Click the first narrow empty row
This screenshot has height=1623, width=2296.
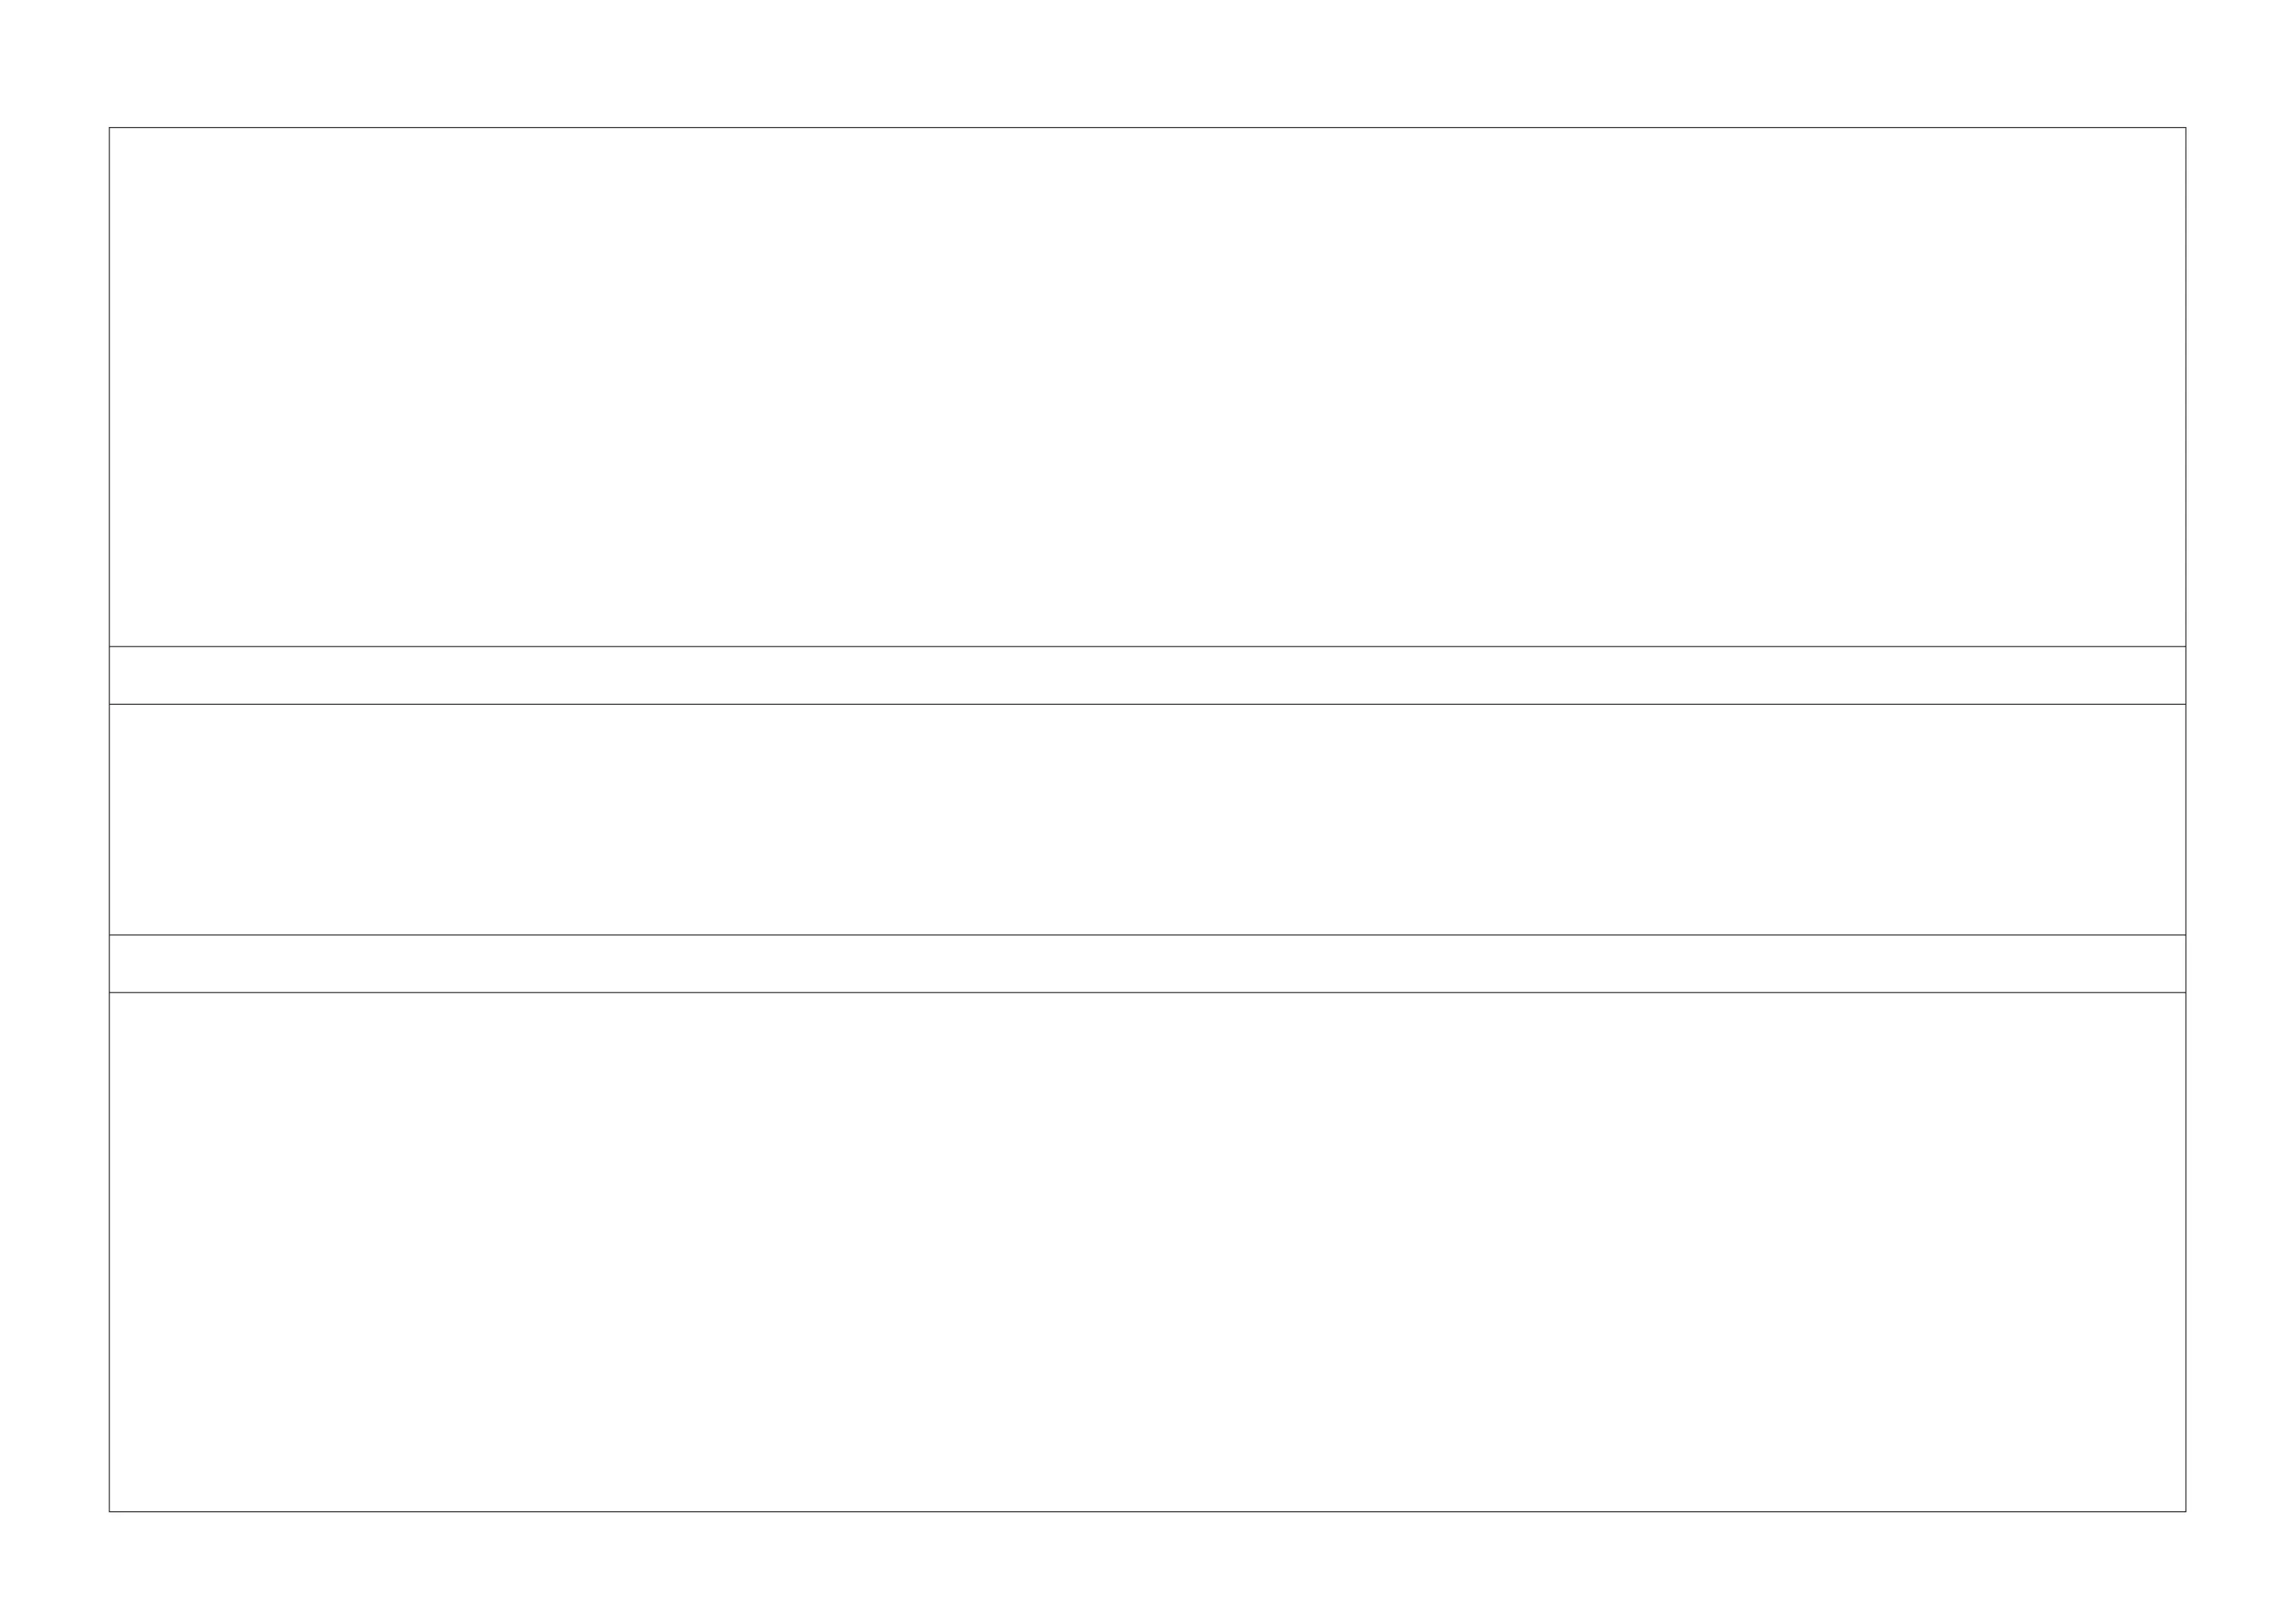tap(1147, 675)
